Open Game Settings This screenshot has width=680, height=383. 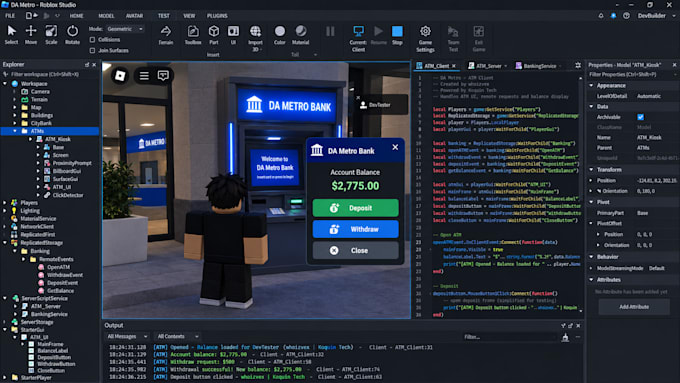tap(425, 38)
